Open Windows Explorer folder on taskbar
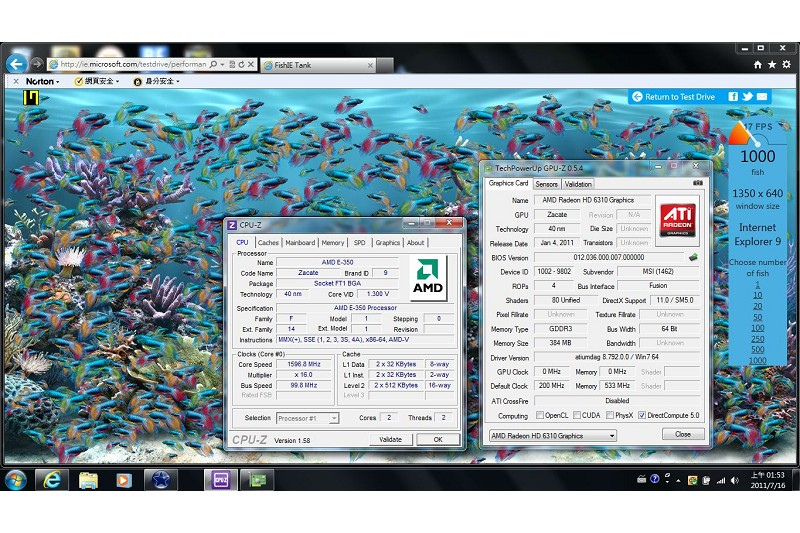 click(88, 480)
